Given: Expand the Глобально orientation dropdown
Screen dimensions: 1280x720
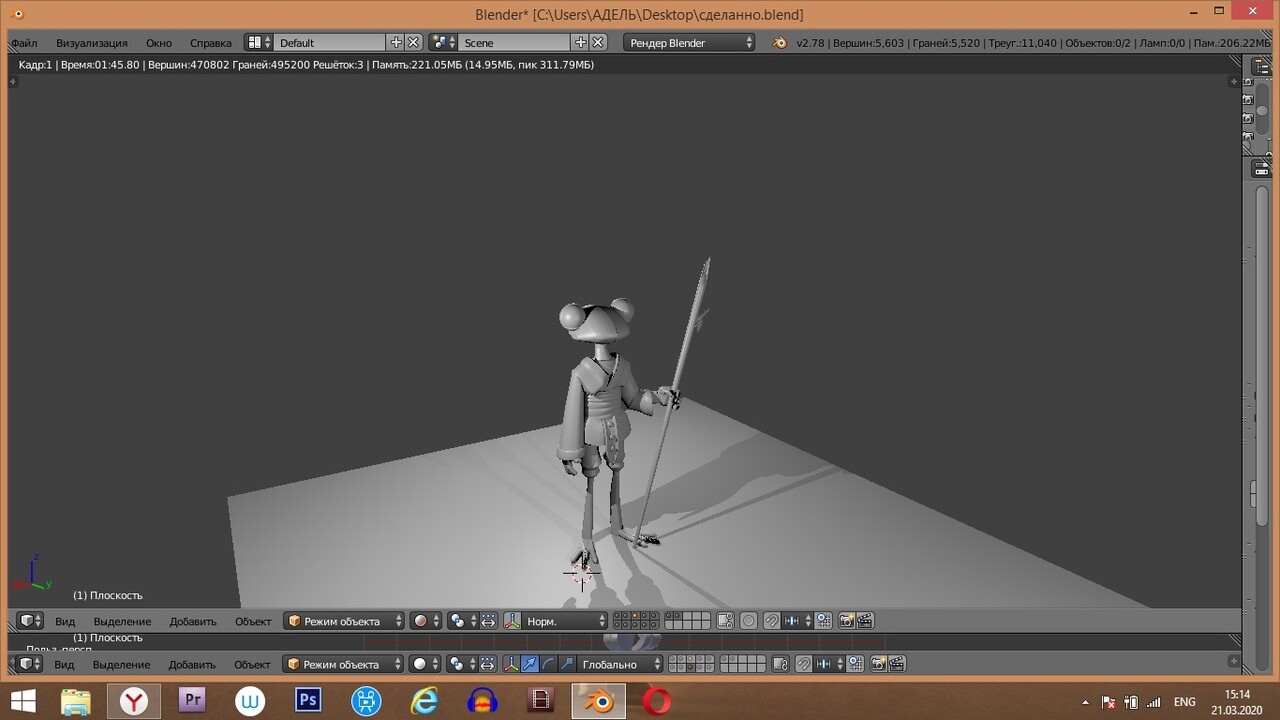Looking at the screenshot, I should [x=620, y=664].
